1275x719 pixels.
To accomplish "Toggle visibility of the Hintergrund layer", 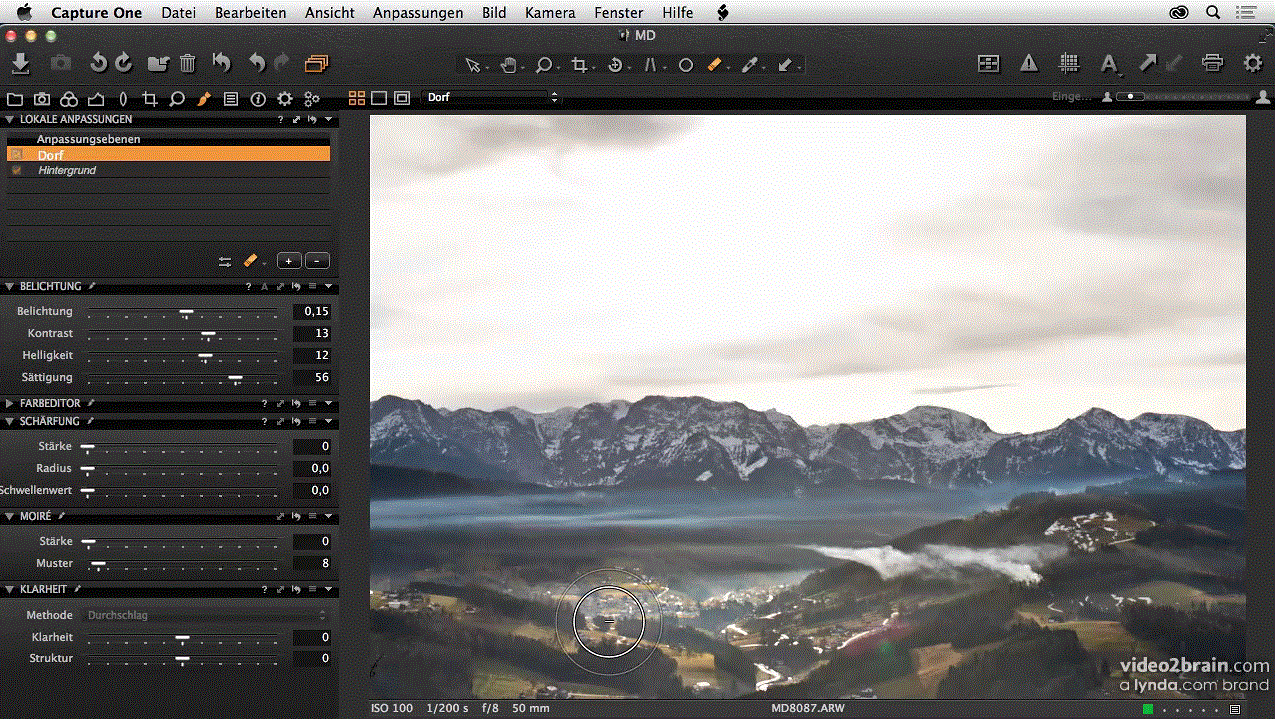I will click(x=16, y=170).
